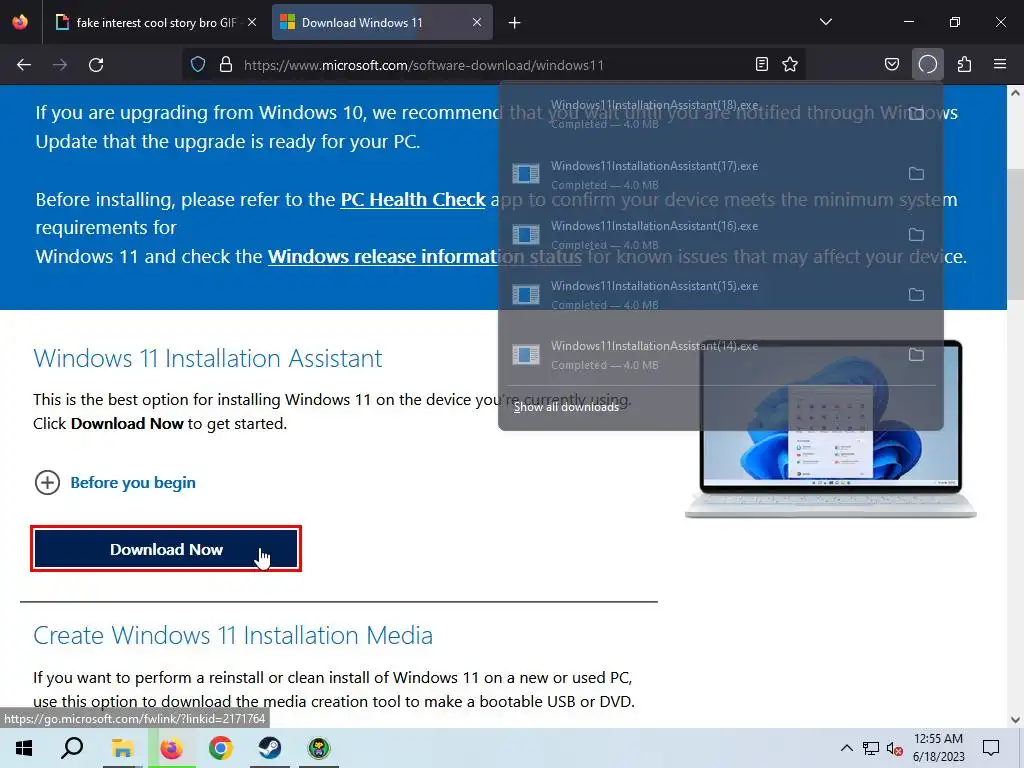Open a new tab with plus button
This screenshot has width=1024, height=768.
(x=515, y=23)
